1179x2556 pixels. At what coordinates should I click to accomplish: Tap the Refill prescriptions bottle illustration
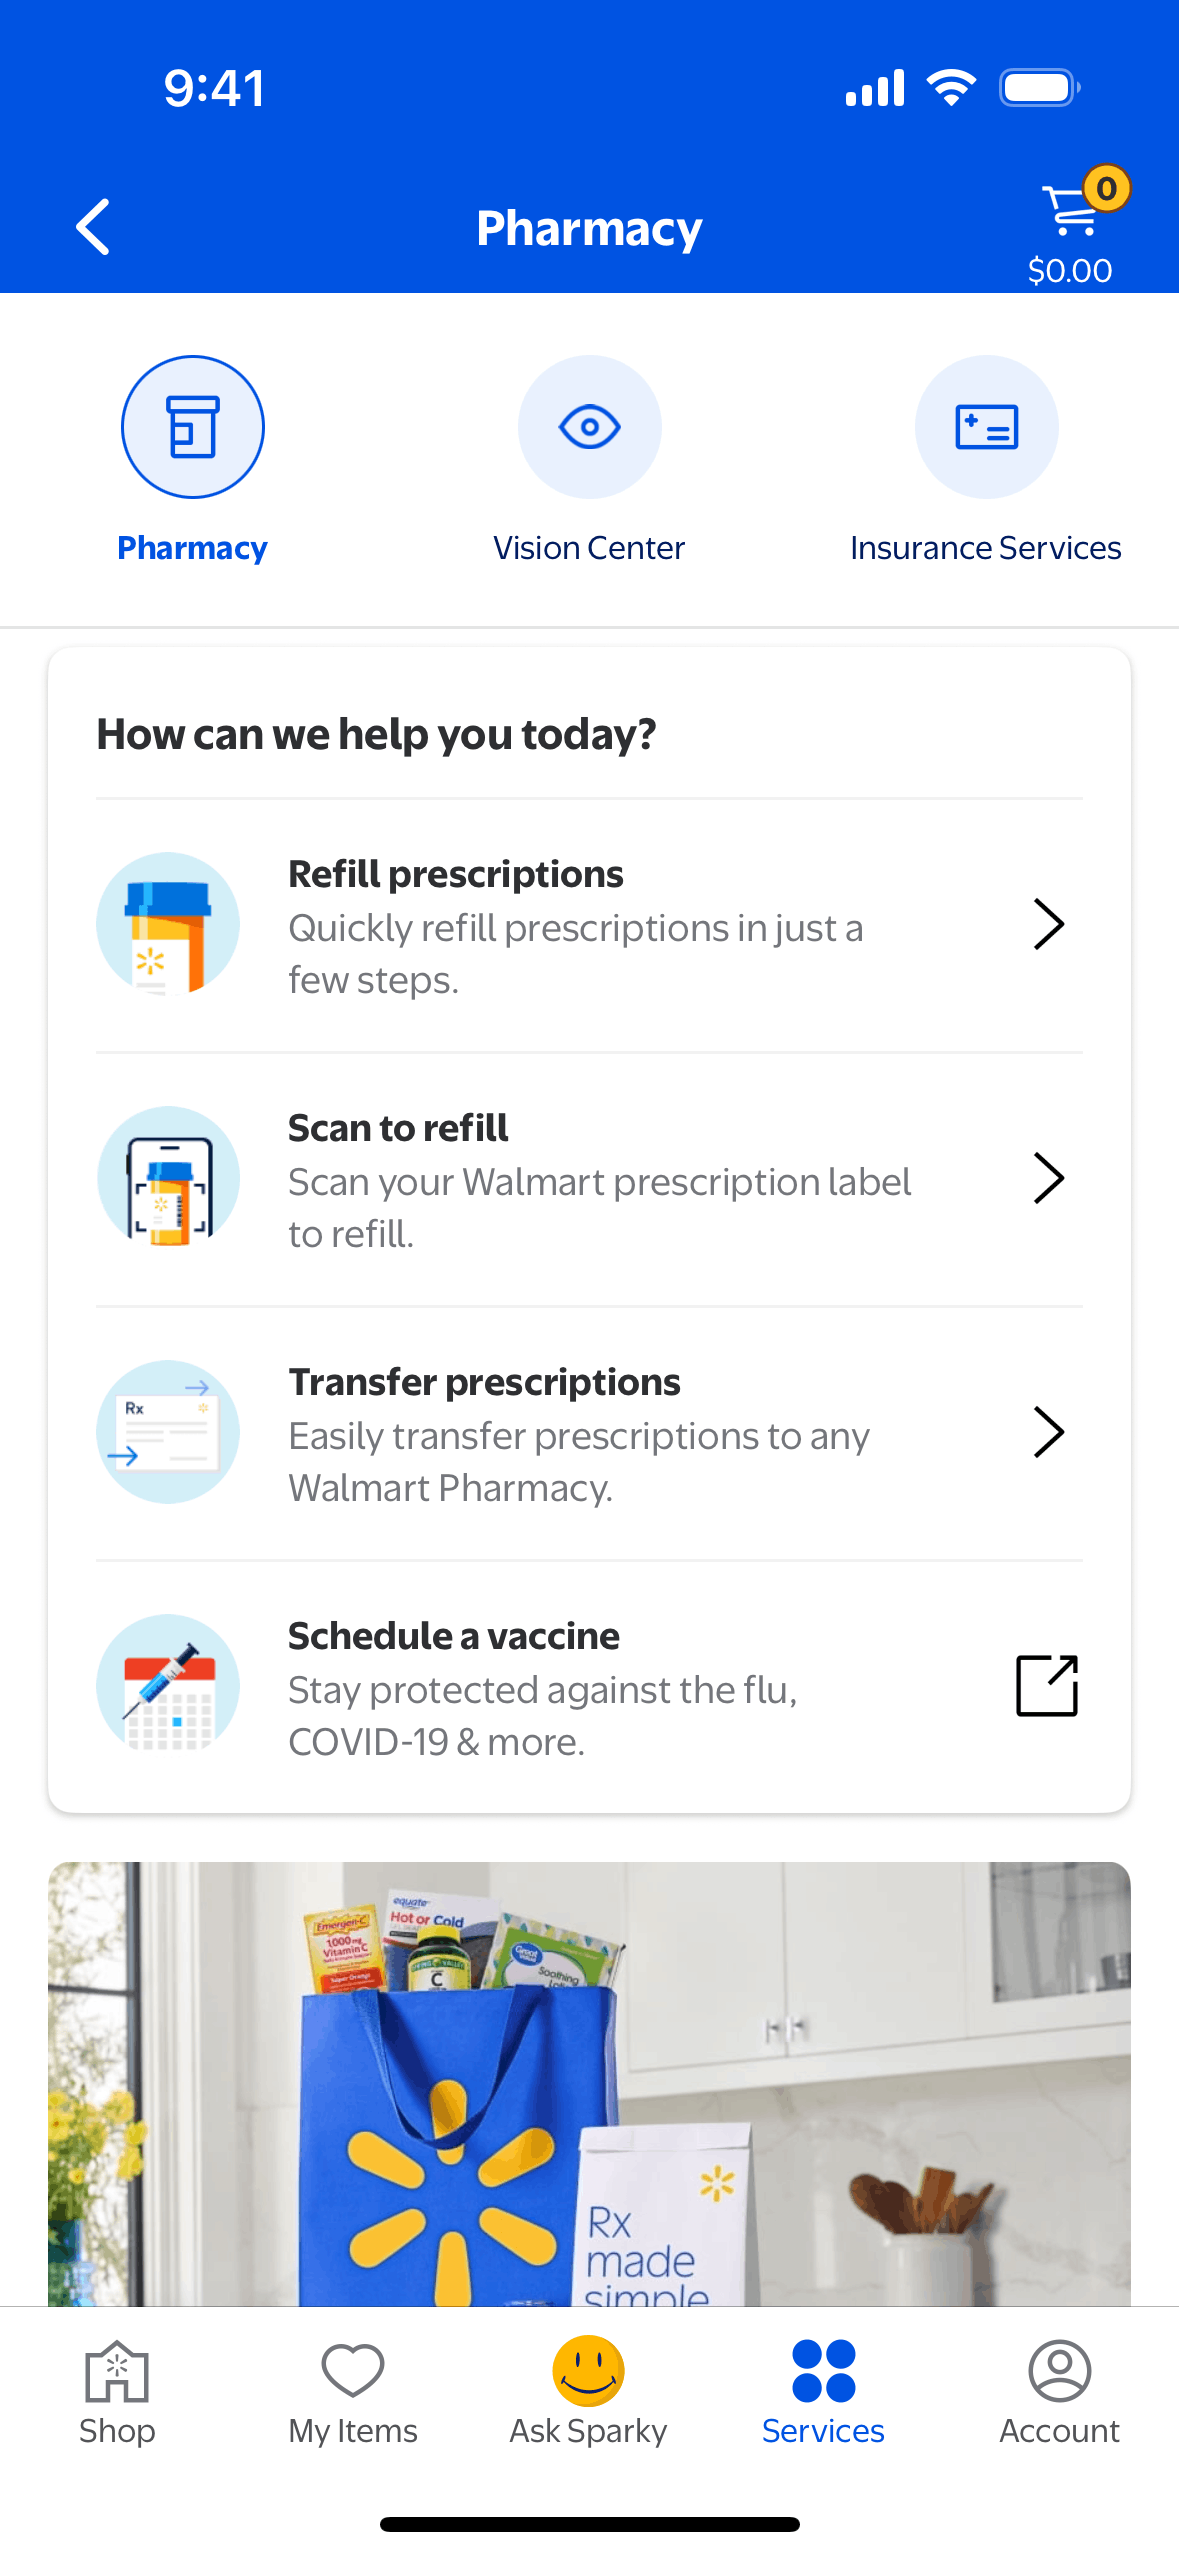168,924
